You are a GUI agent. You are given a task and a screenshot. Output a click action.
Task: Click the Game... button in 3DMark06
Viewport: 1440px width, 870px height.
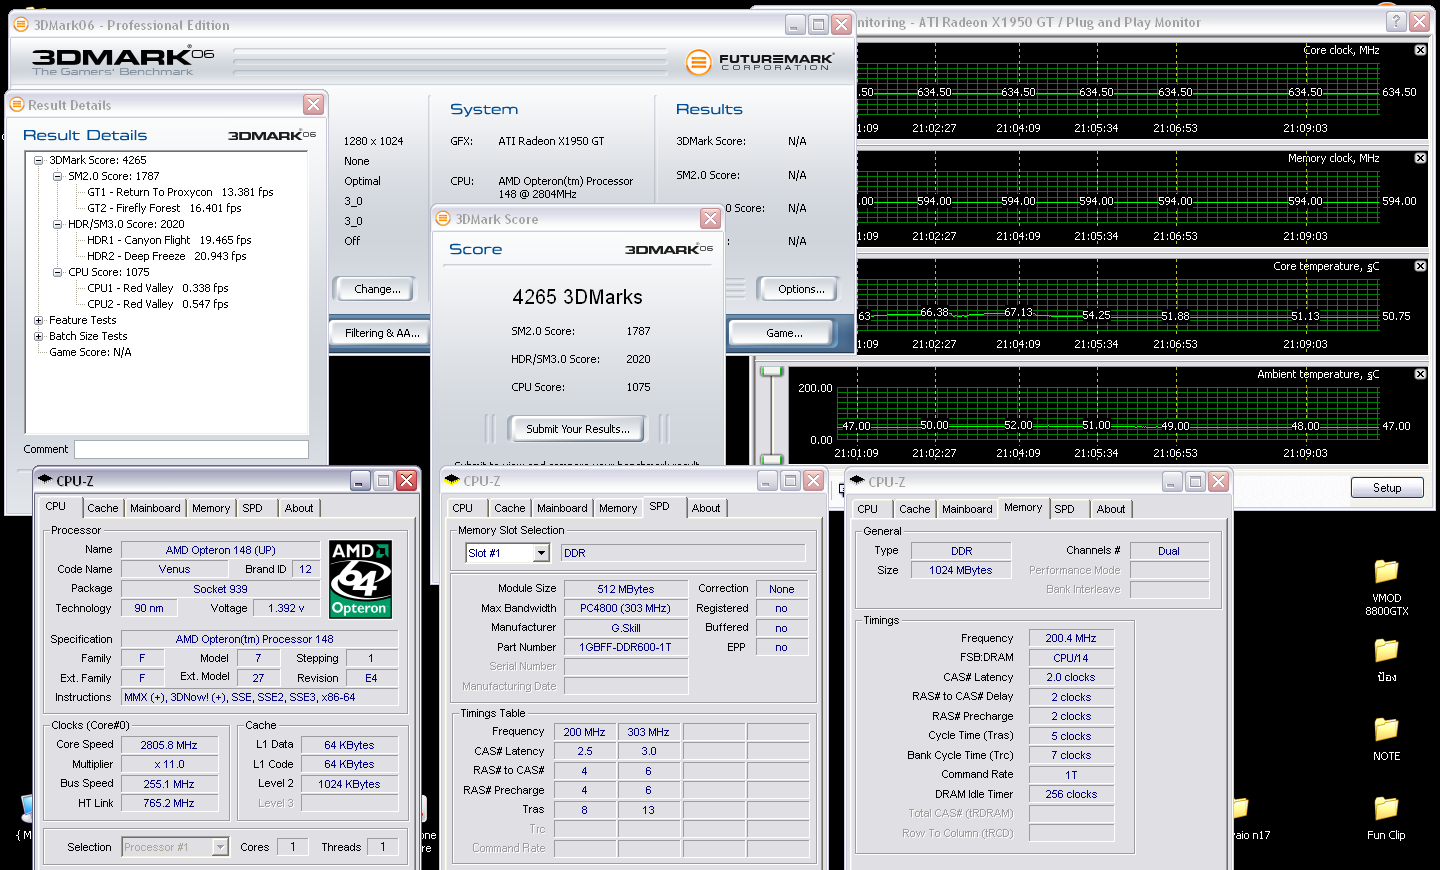tap(784, 333)
